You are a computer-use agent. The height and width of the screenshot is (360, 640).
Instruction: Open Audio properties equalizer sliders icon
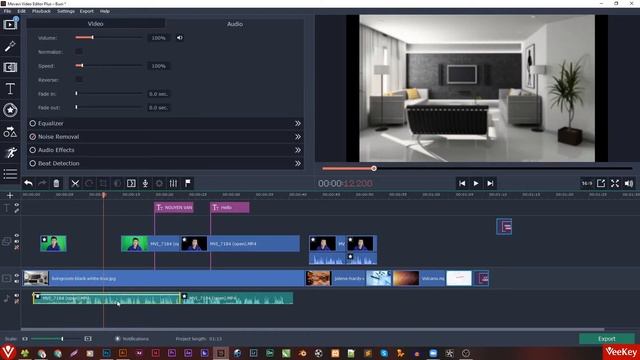coord(173,183)
